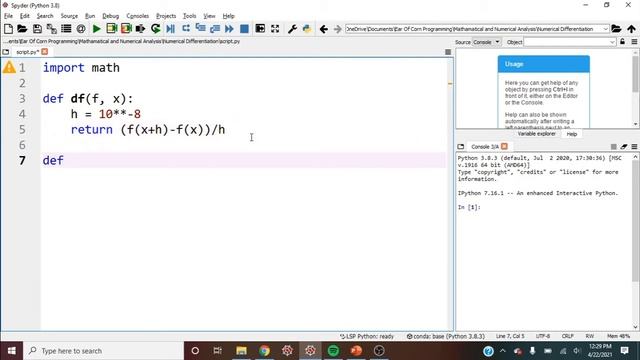Open the Tools menu
Viewport: 640px width, 360px height.
[x=189, y=16]
